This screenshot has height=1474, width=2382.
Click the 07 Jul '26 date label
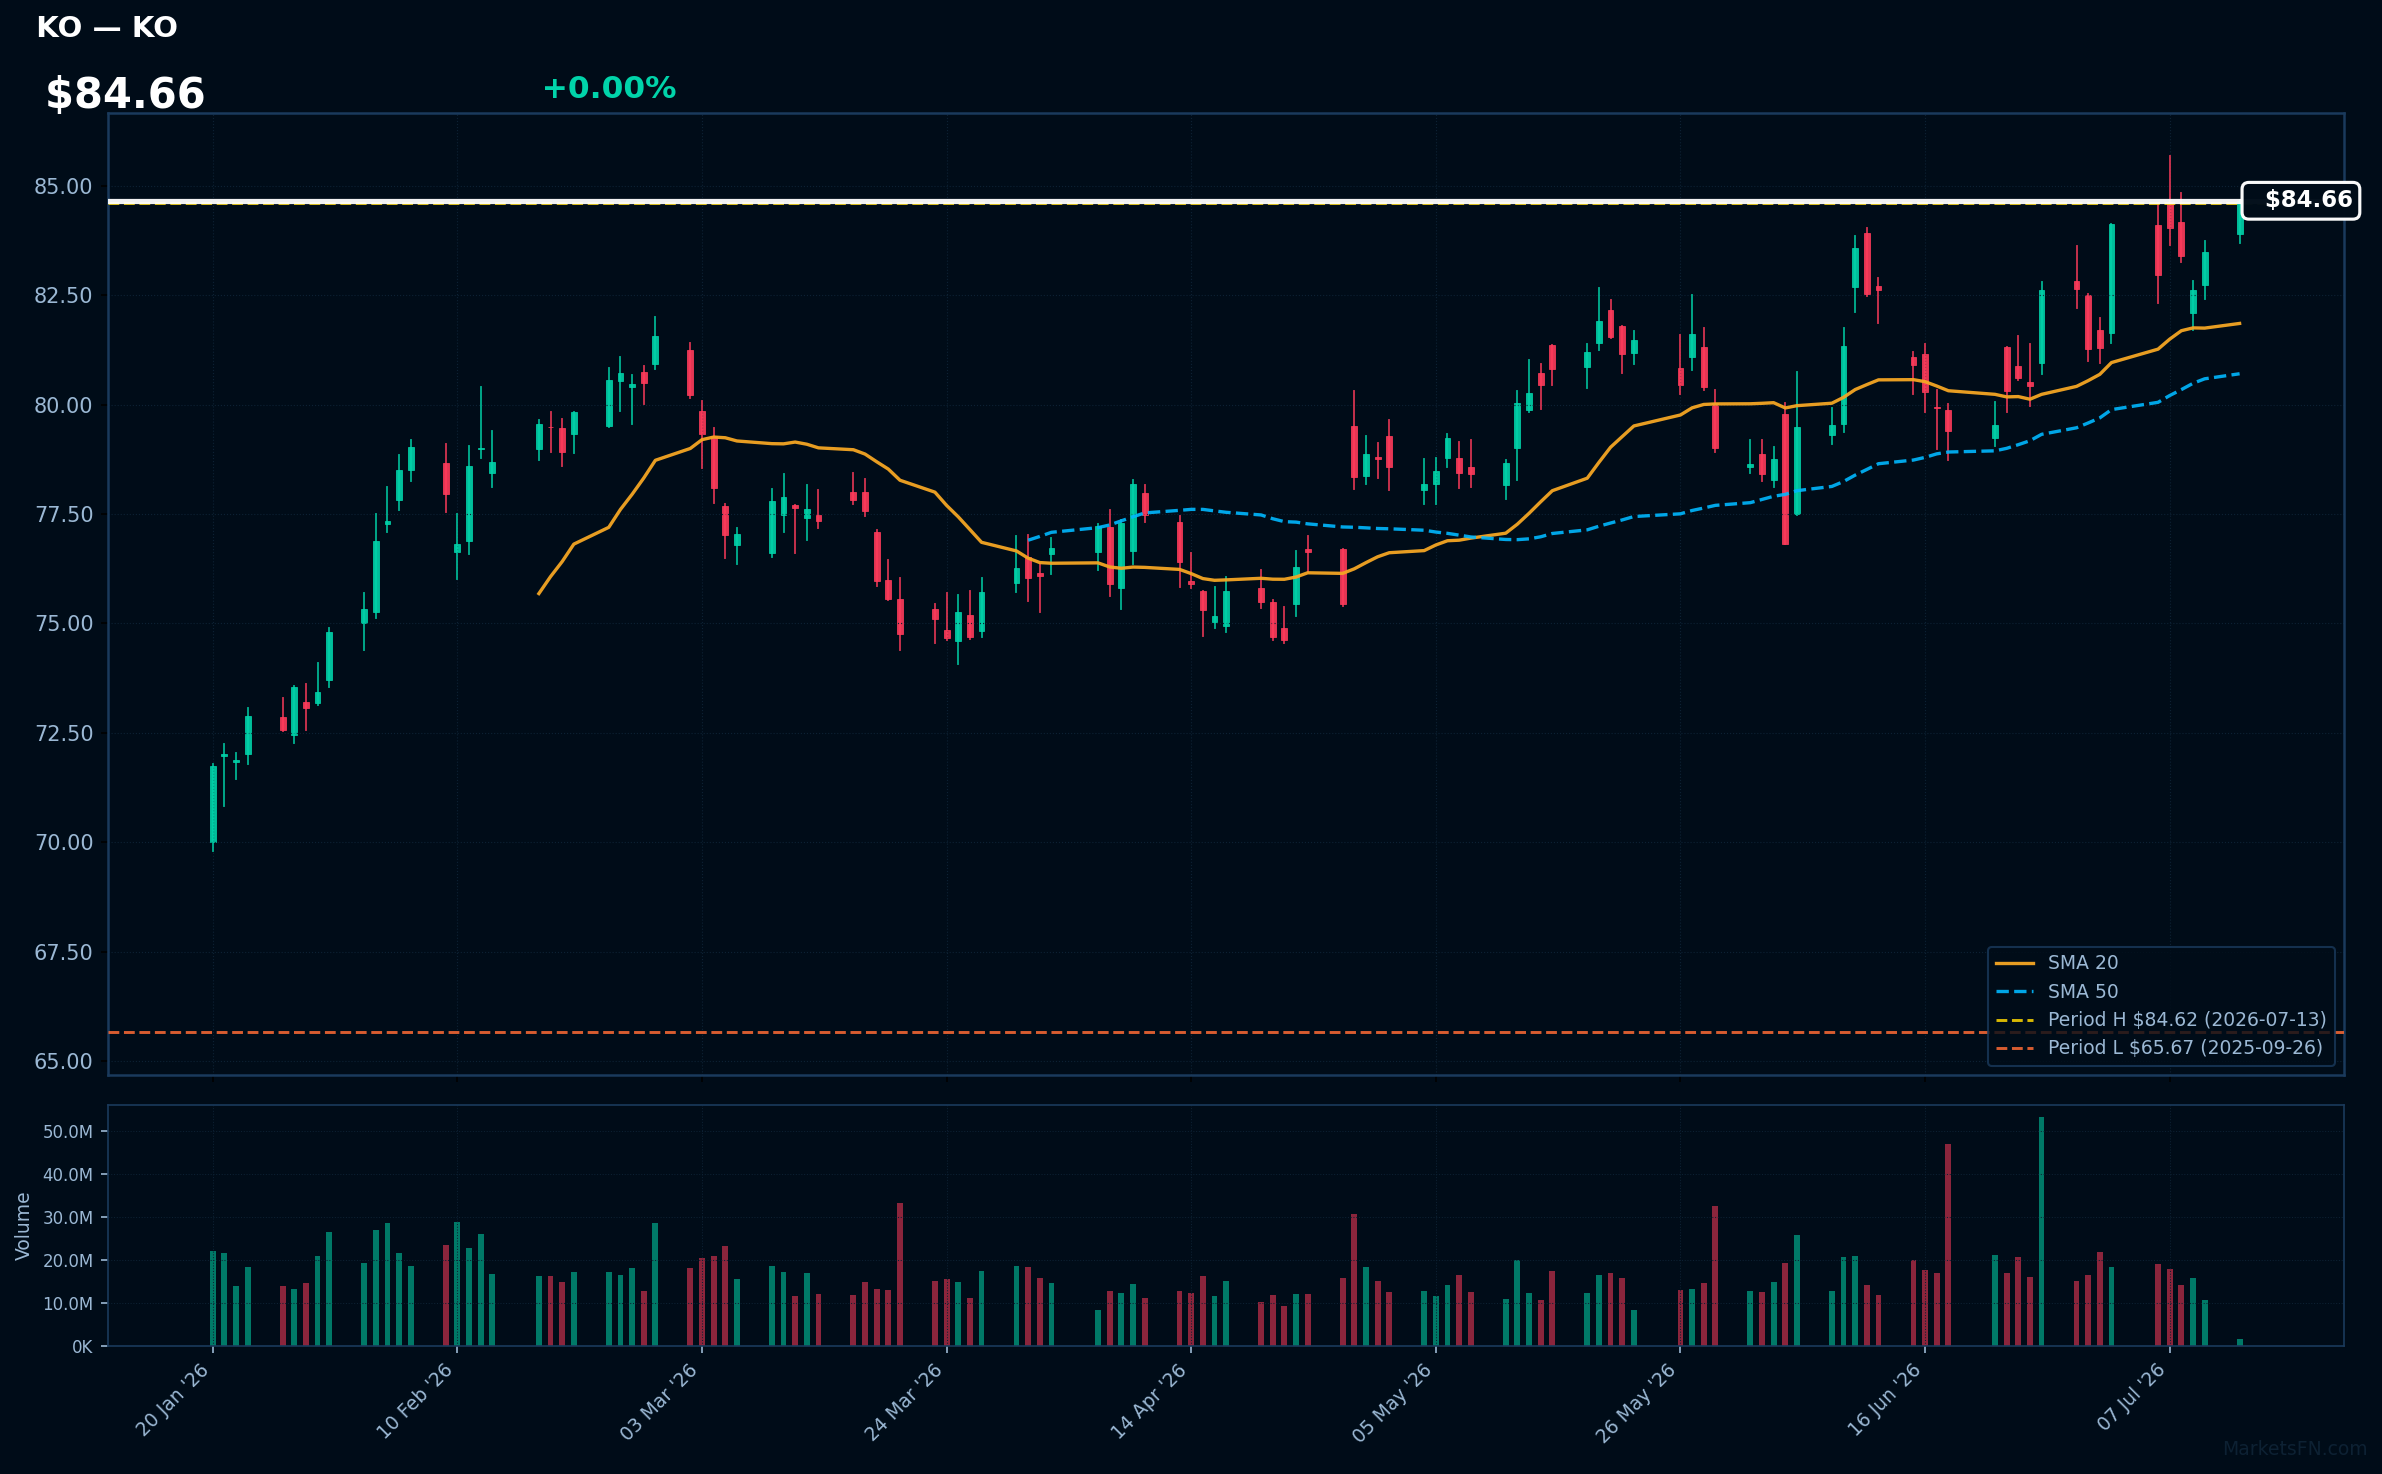point(2131,1397)
